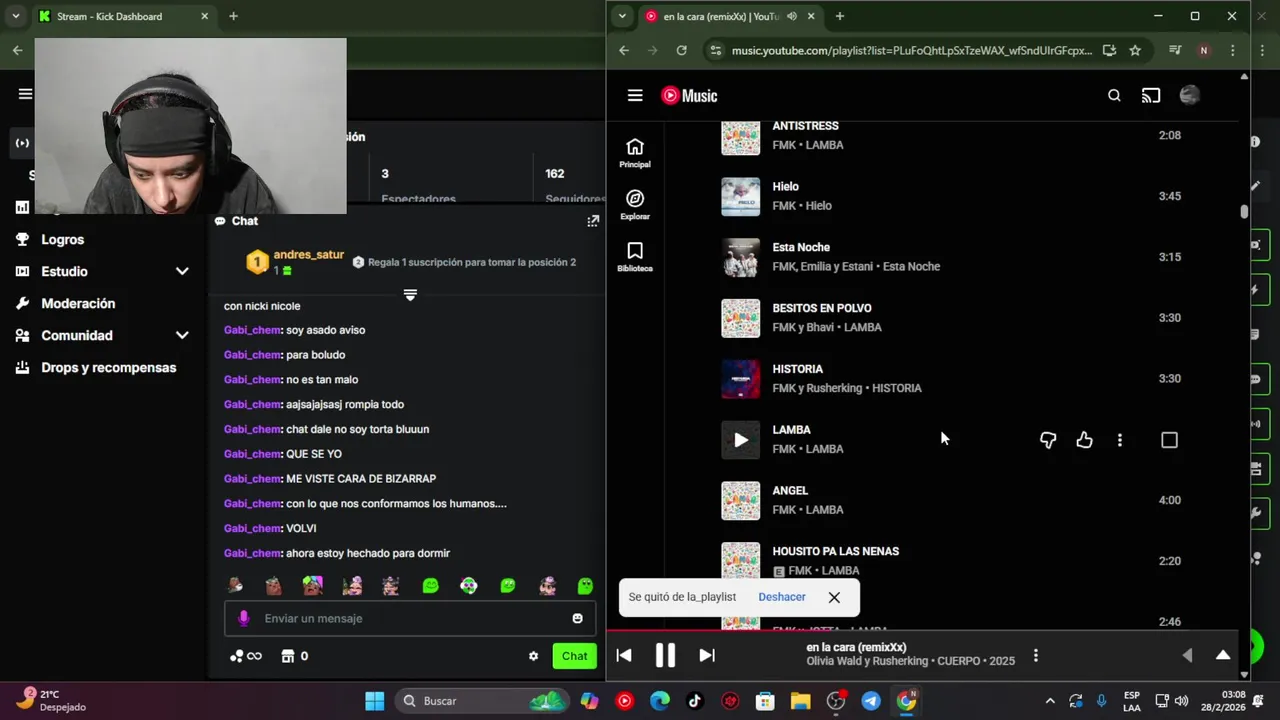Skip to the next track
1280x720 pixels.
(707, 655)
